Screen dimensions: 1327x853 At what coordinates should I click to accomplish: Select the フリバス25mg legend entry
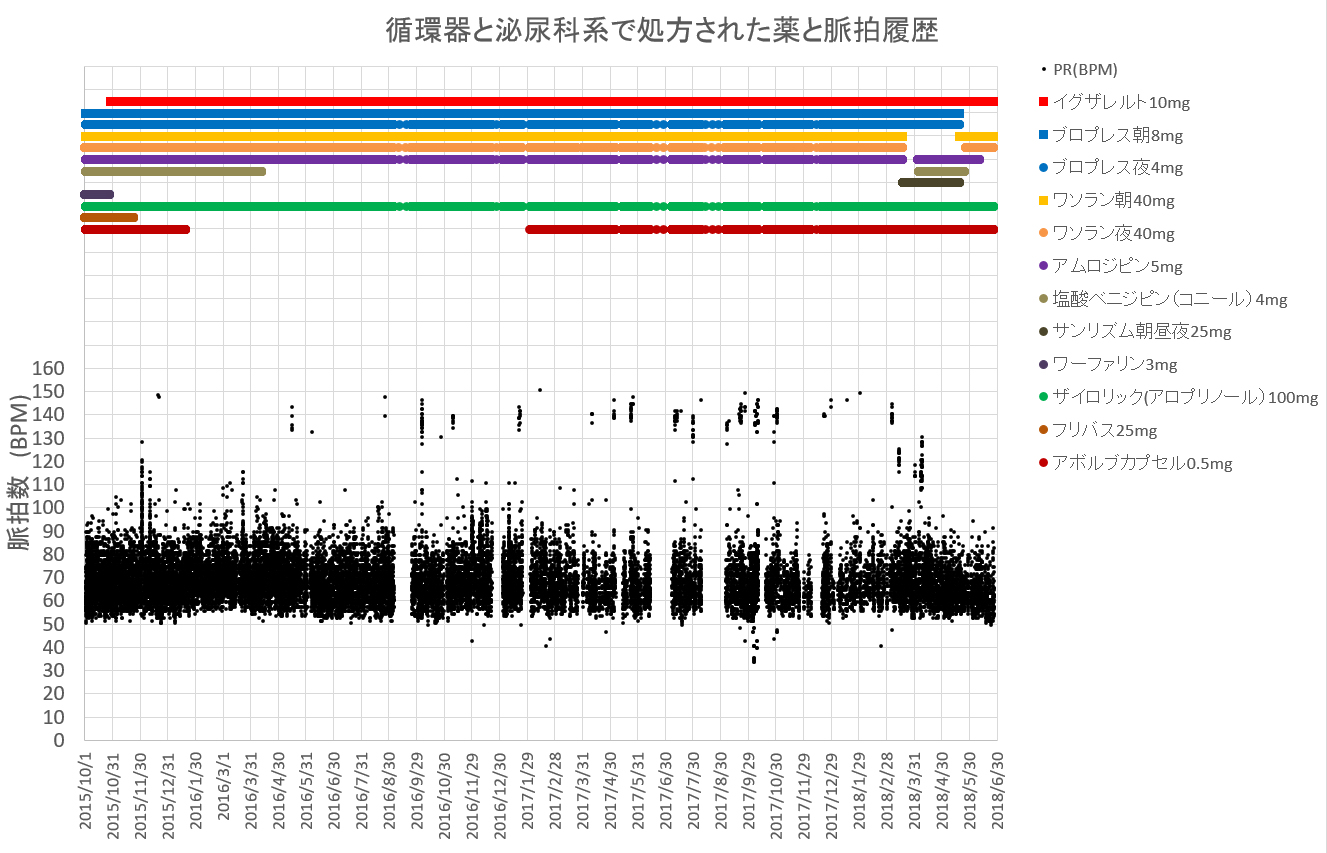point(1105,431)
